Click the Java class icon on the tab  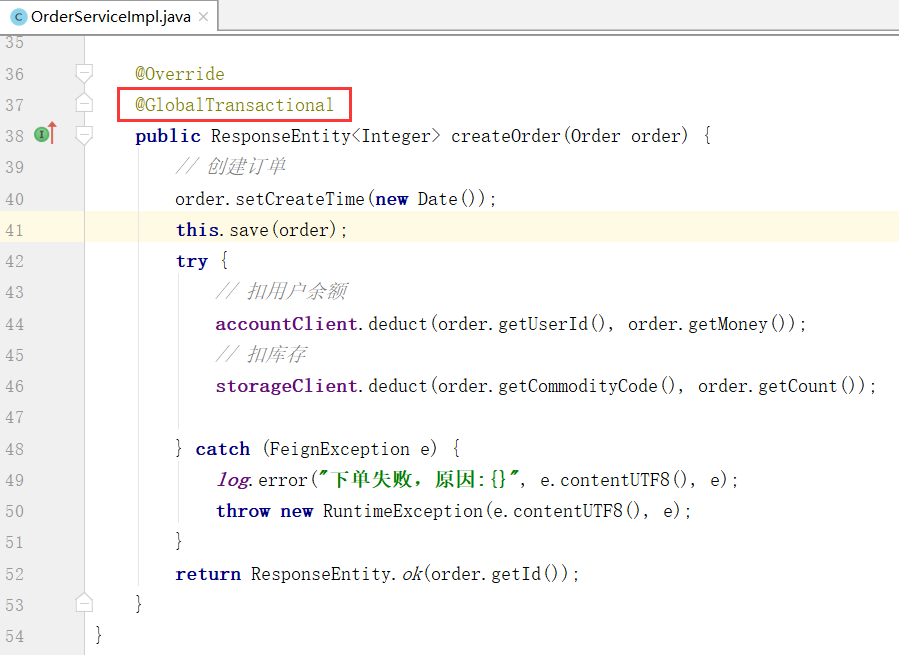click(x=18, y=17)
